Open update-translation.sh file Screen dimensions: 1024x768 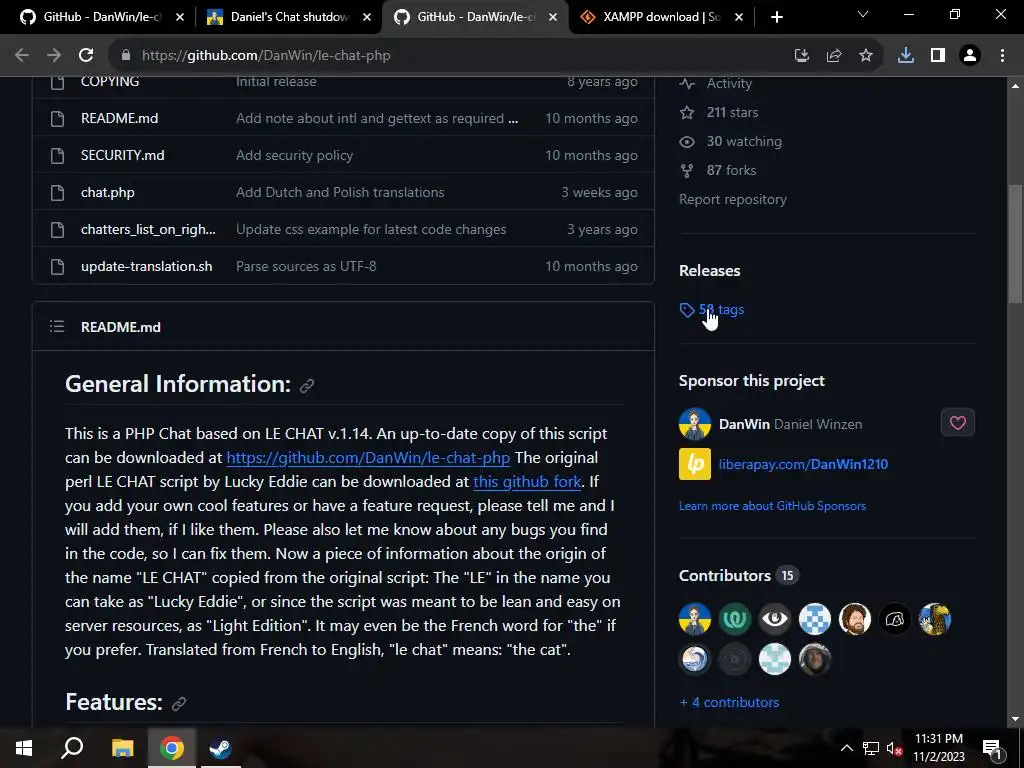[146, 266]
